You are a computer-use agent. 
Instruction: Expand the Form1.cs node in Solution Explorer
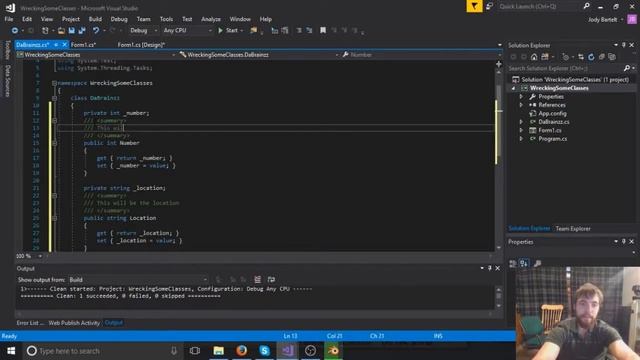click(x=521, y=130)
